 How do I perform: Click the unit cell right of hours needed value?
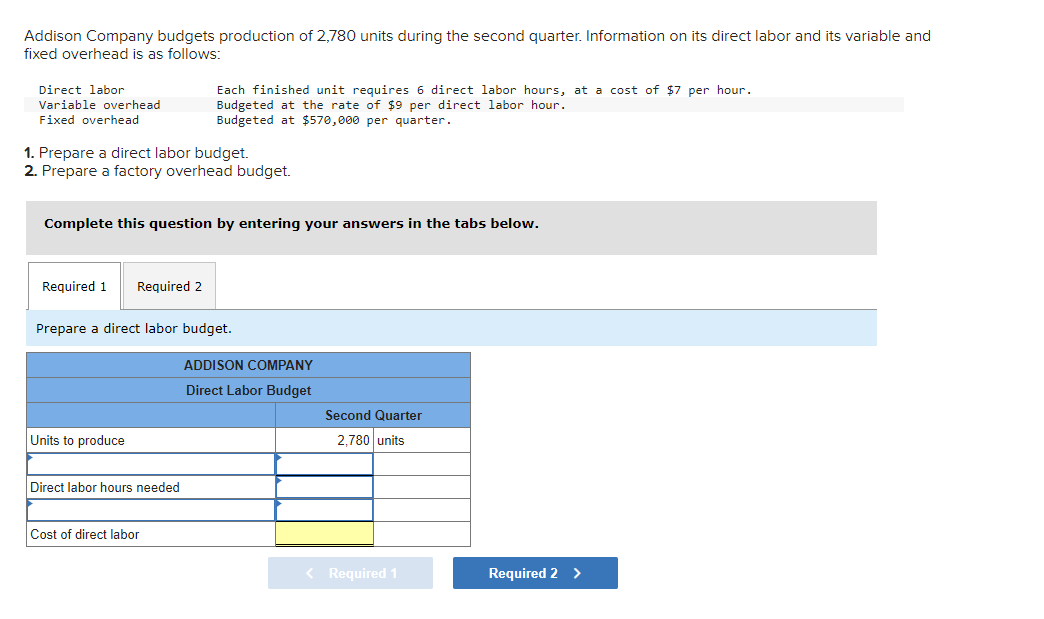click(421, 487)
